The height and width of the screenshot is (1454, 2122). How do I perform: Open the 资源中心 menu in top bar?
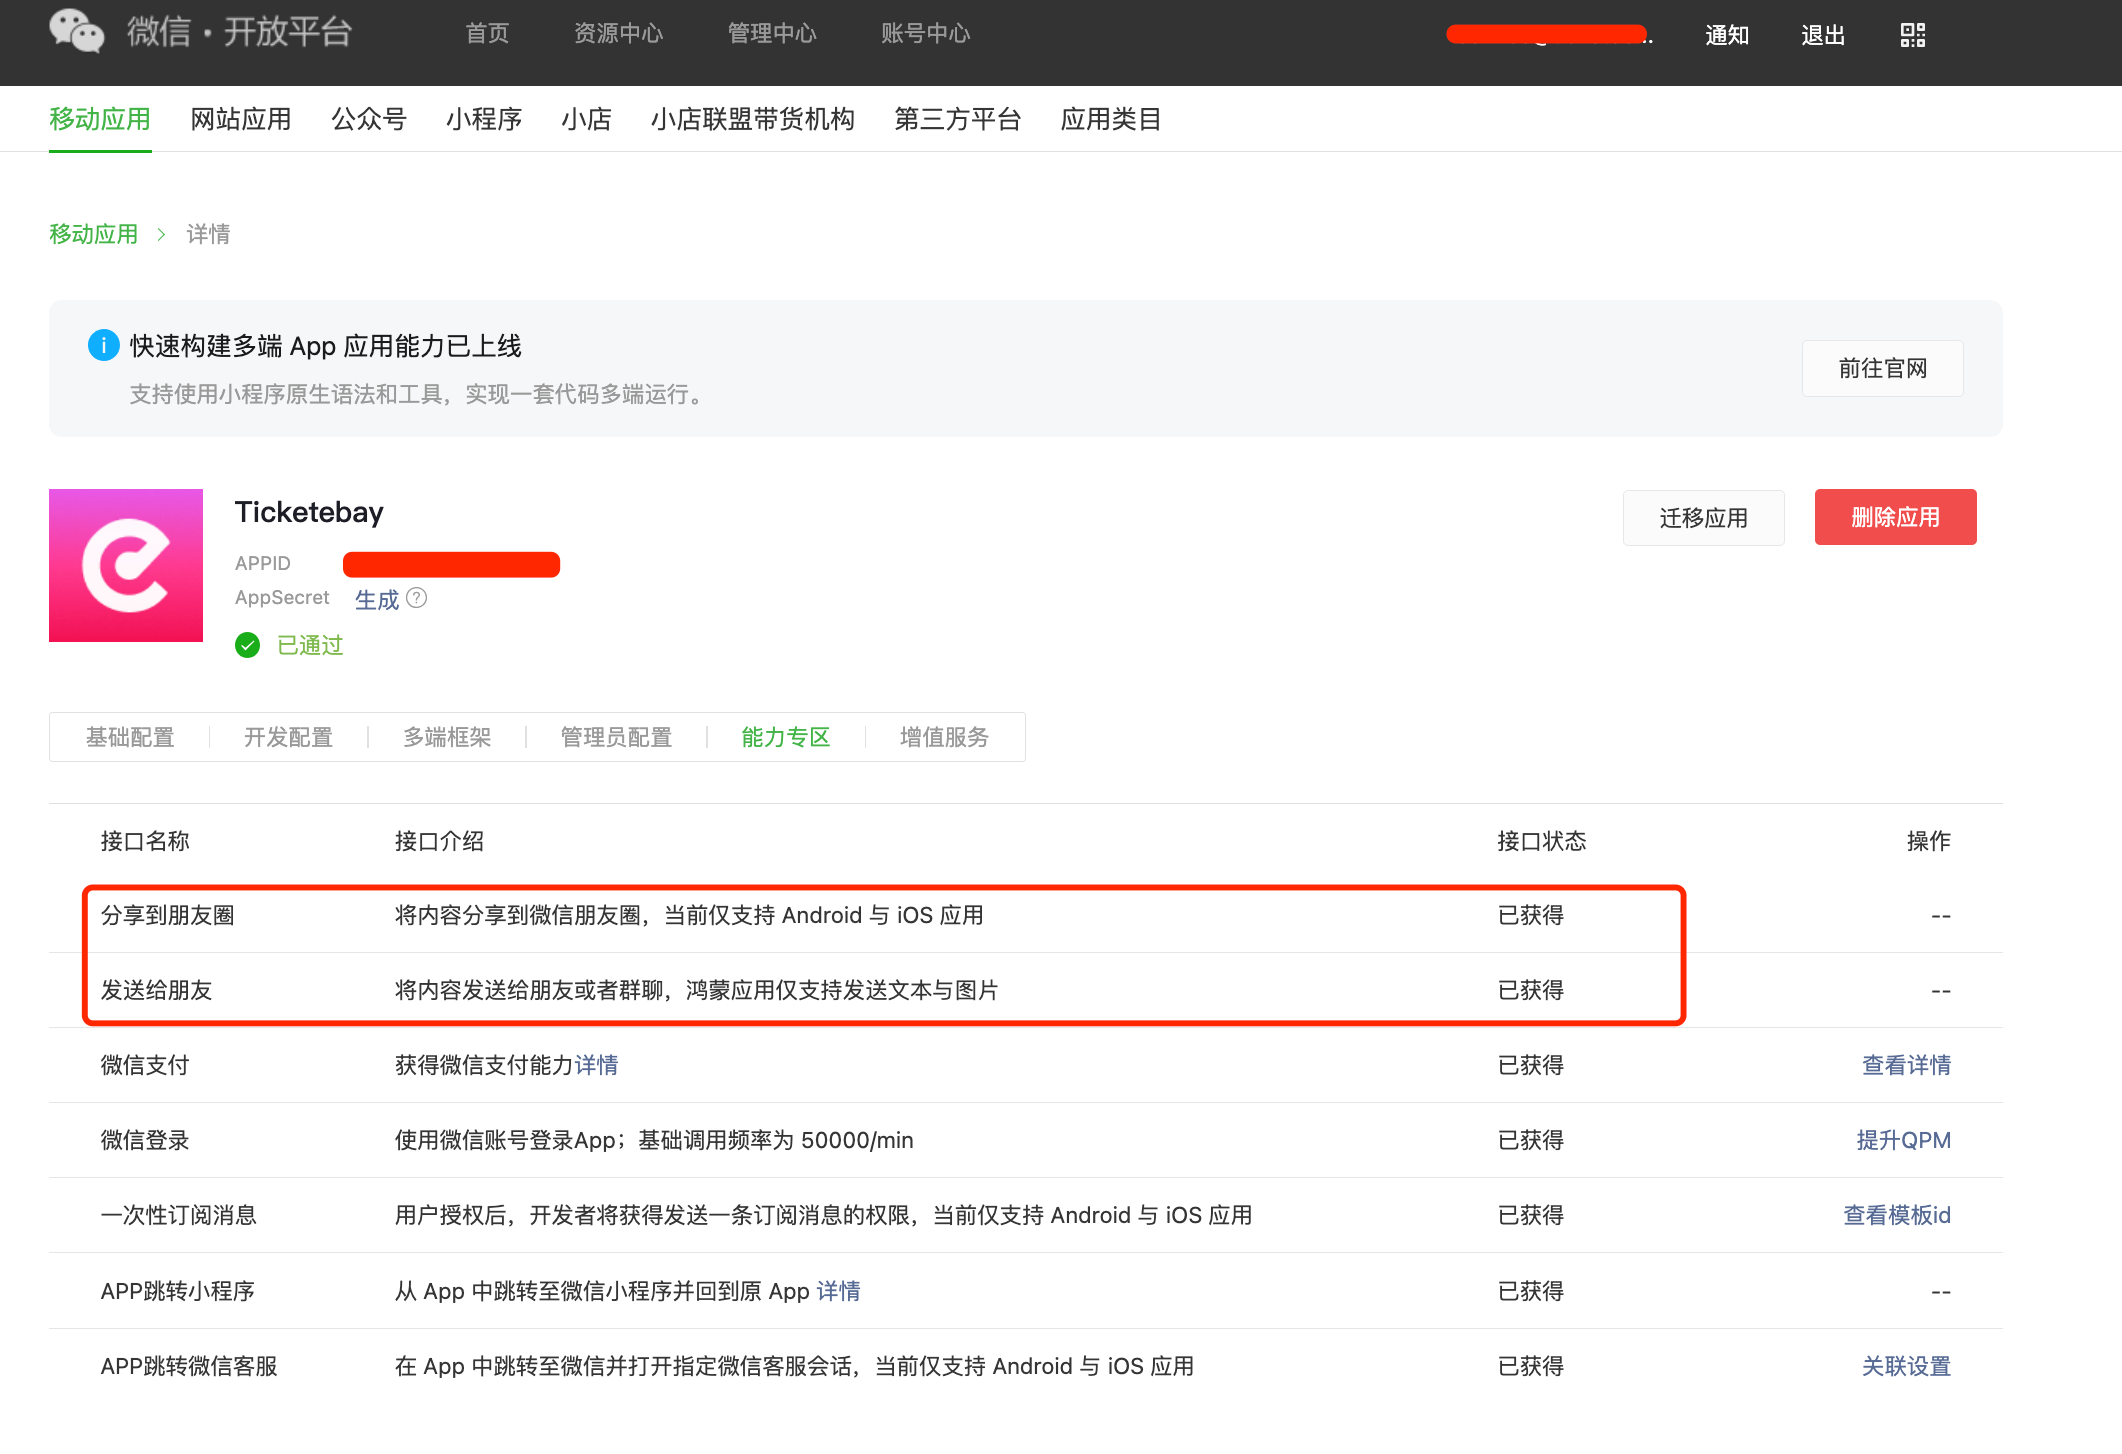[618, 33]
